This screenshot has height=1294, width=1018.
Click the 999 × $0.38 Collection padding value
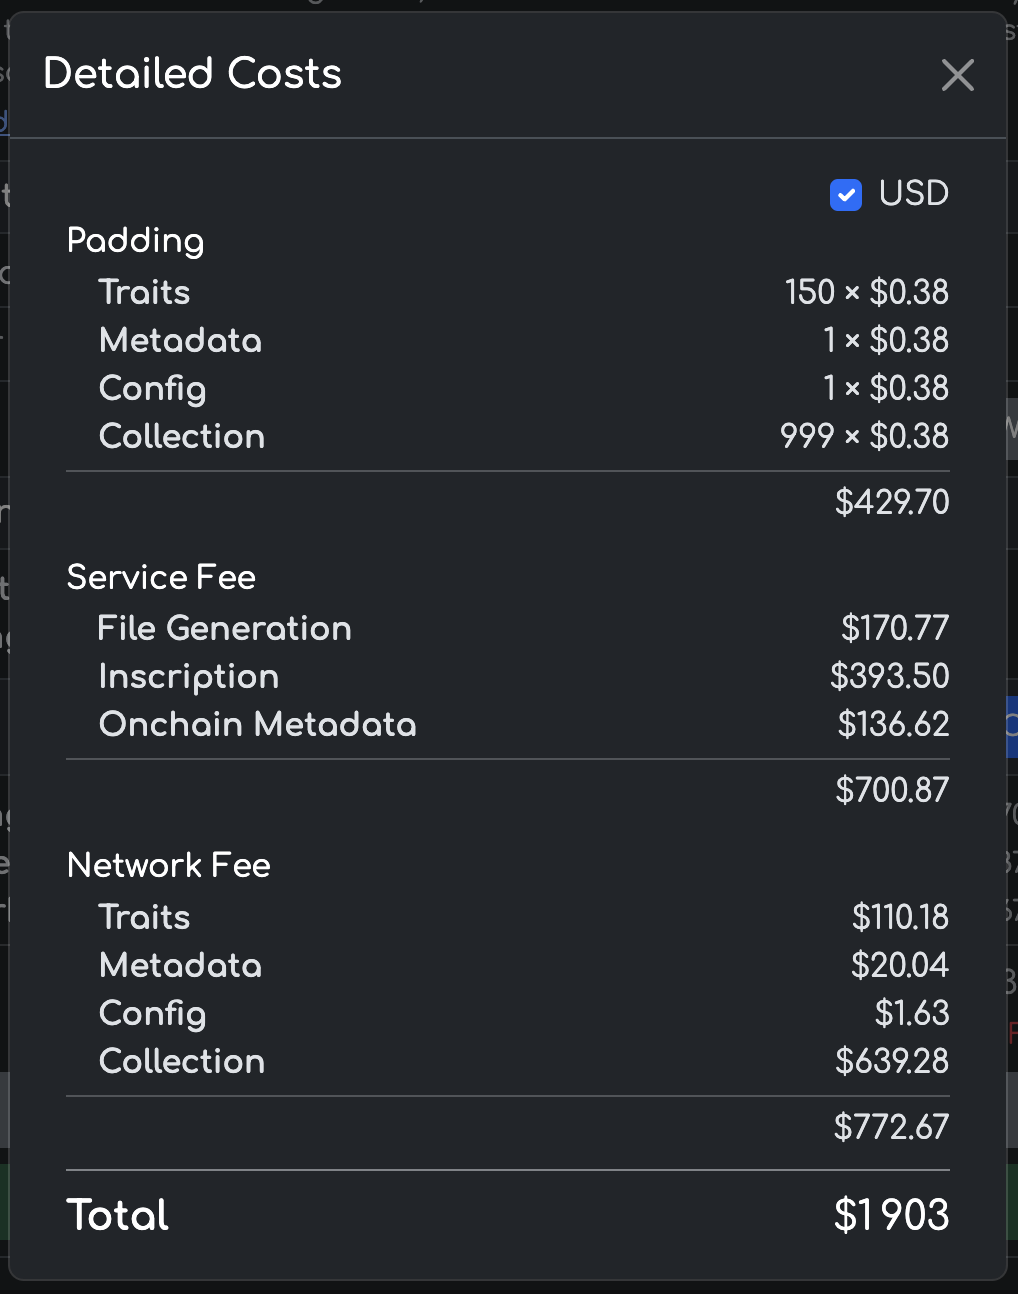864,436
